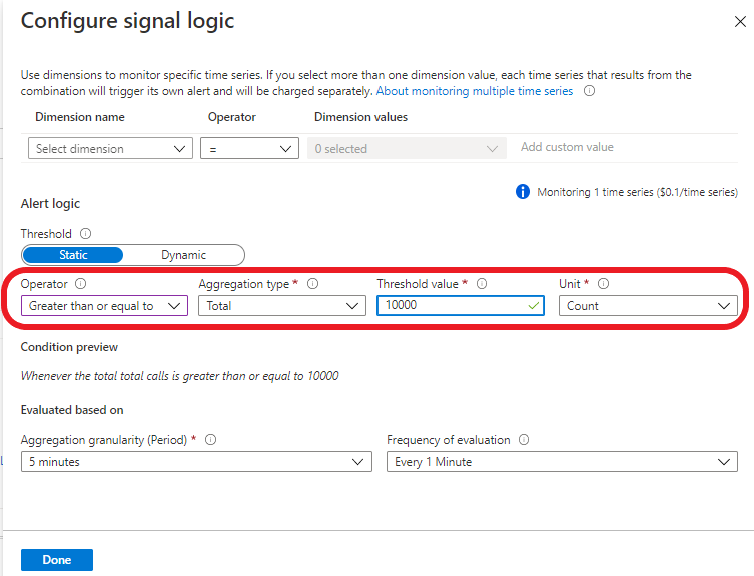Screen dimensions: 754x576
Task: Expand the dimension operator '=' dropdown
Action: pos(249,149)
